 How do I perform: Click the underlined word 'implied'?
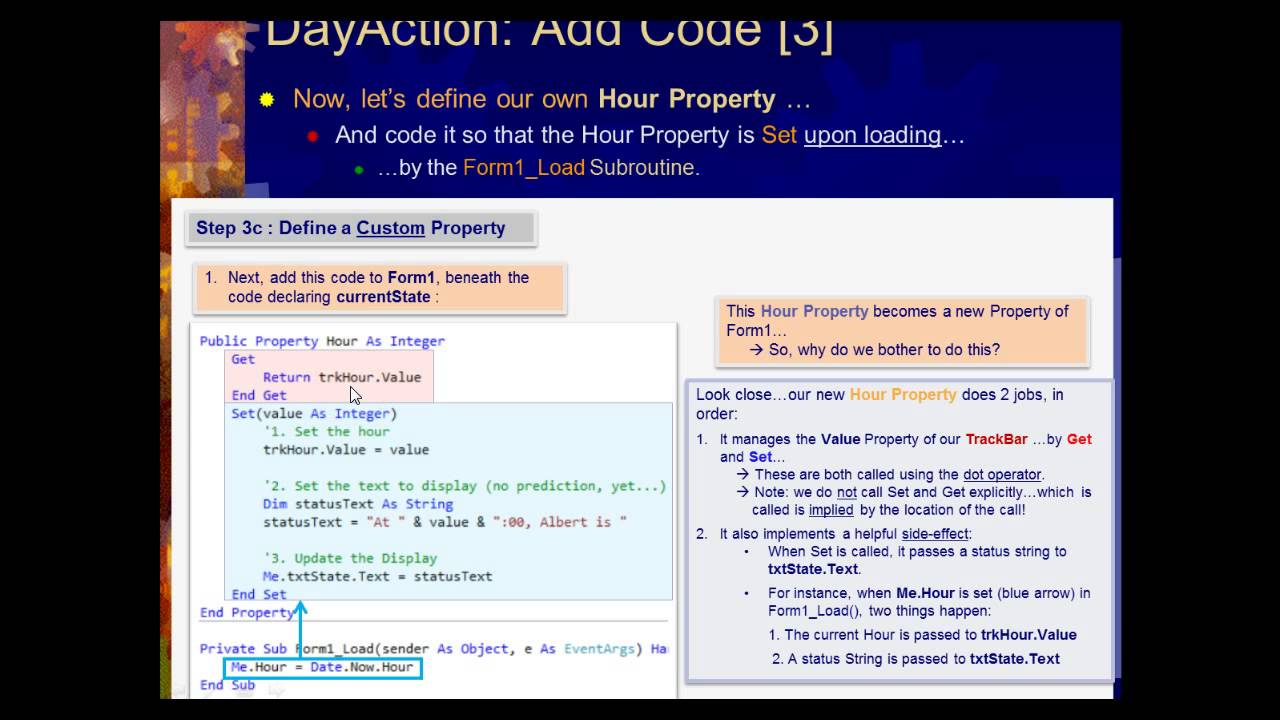pos(830,510)
